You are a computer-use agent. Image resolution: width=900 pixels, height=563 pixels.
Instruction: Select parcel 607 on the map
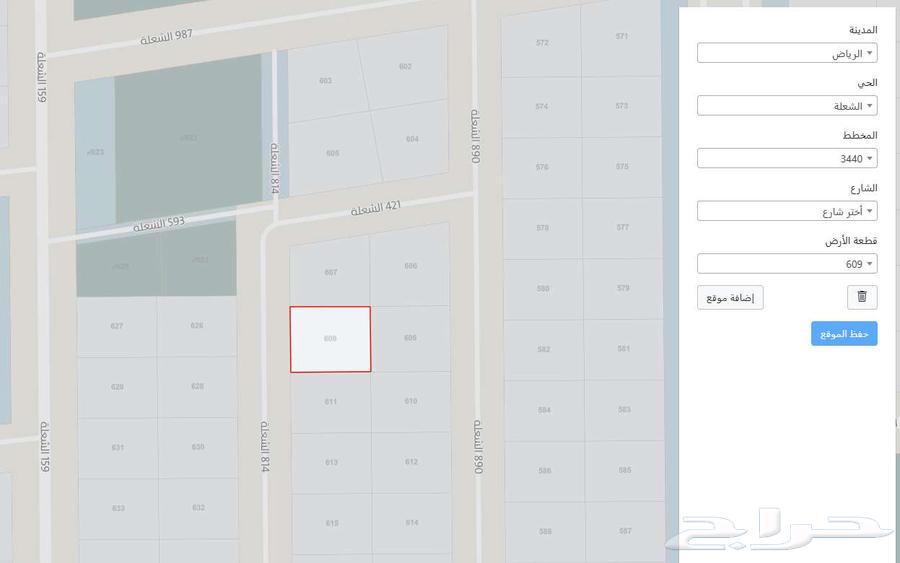[330, 272]
